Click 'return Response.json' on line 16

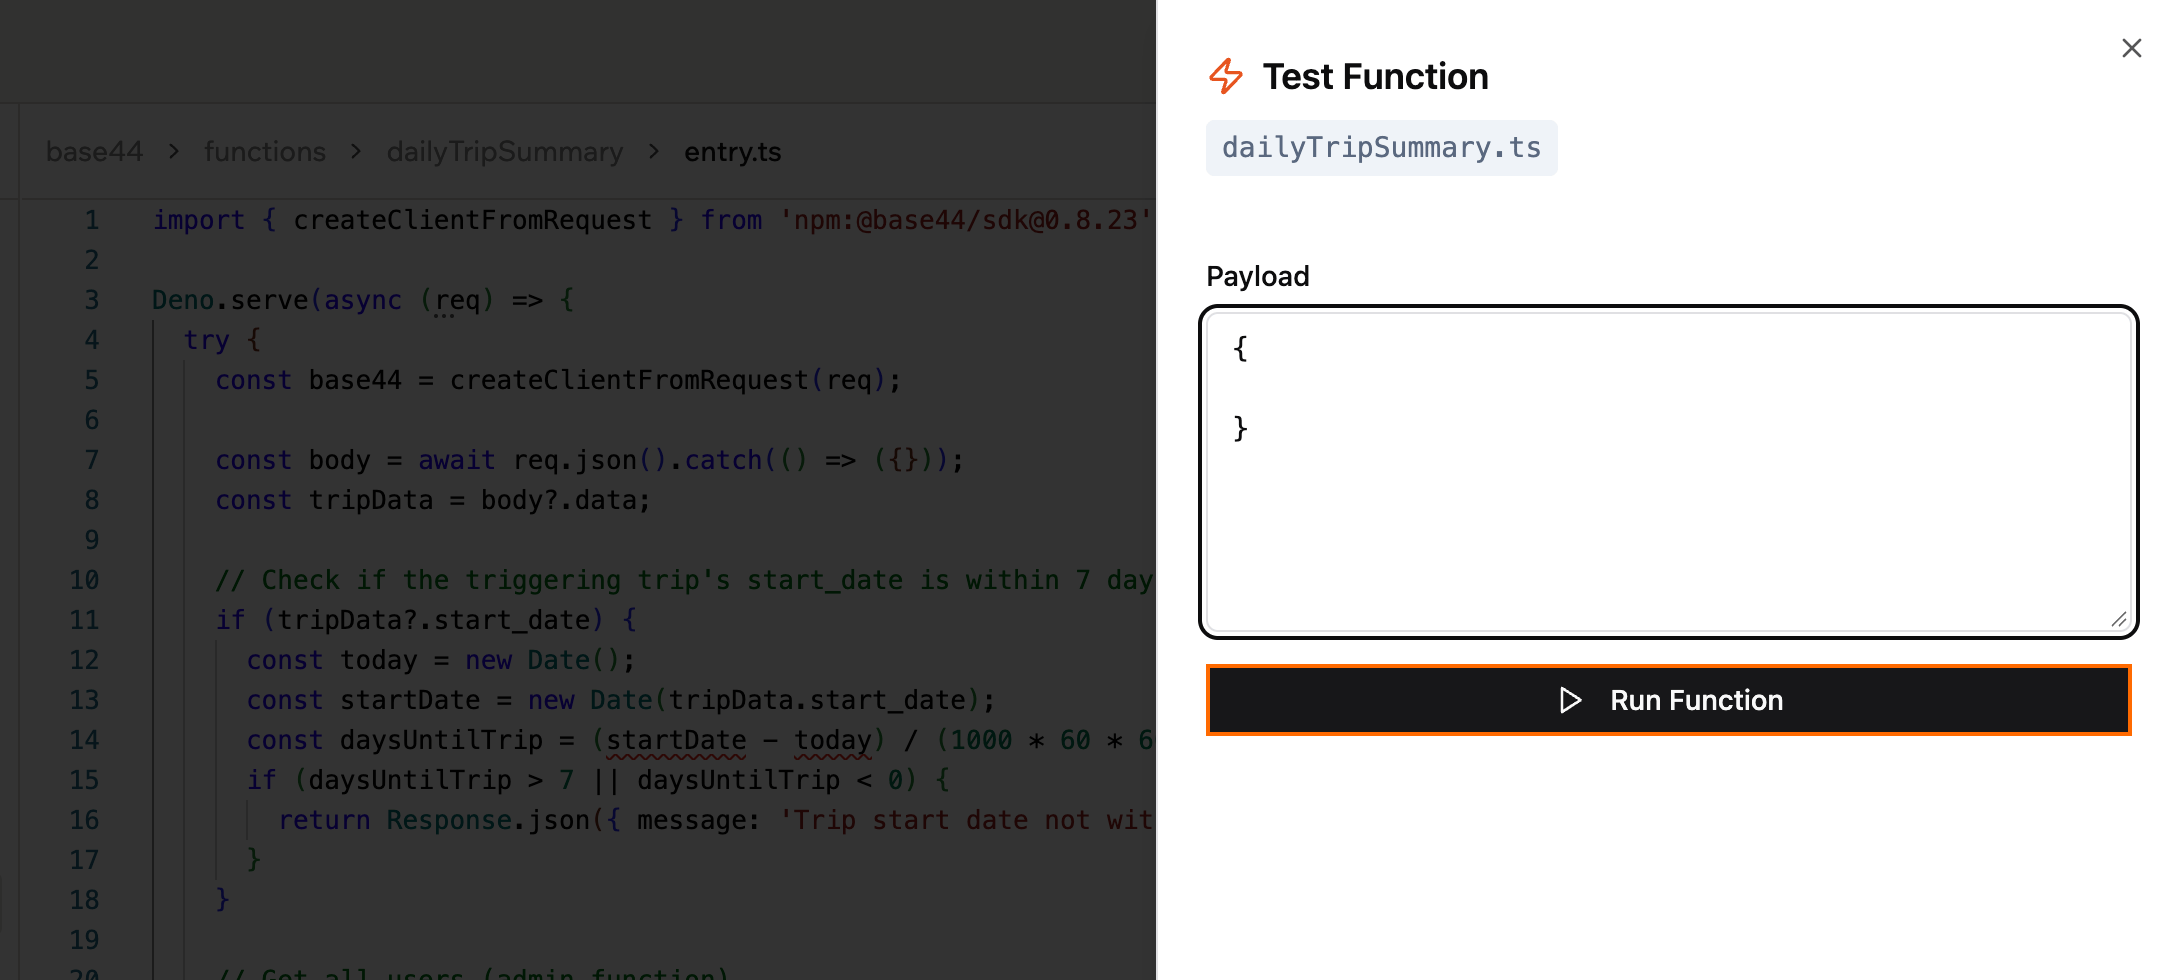pos(435,820)
